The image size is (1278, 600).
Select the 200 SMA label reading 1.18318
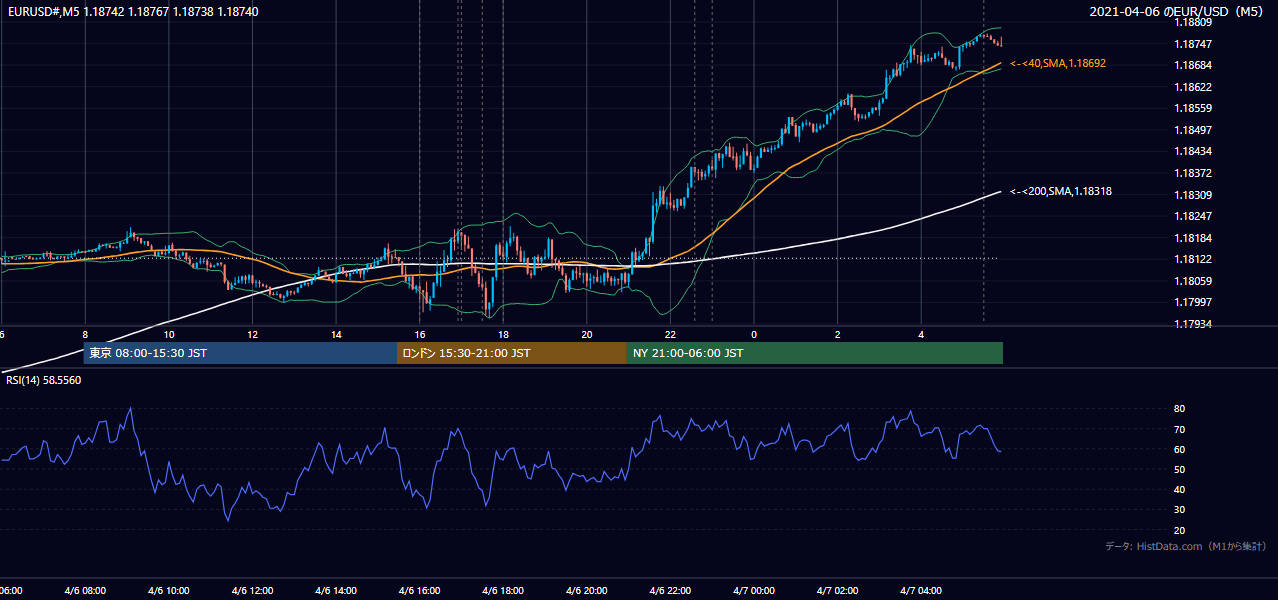[x=1061, y=191]
